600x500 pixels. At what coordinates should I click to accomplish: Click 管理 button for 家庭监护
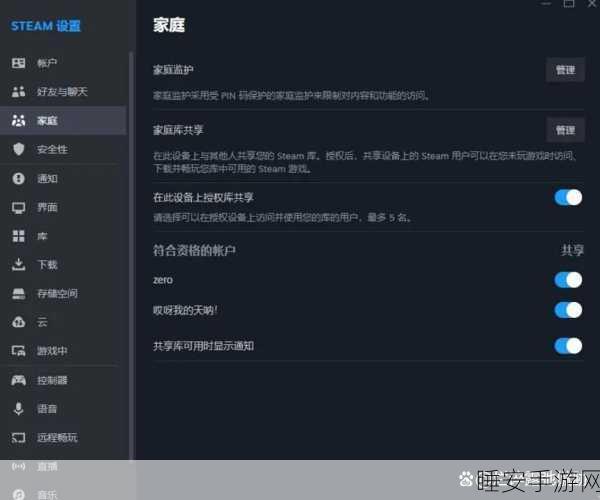[565, 70]
